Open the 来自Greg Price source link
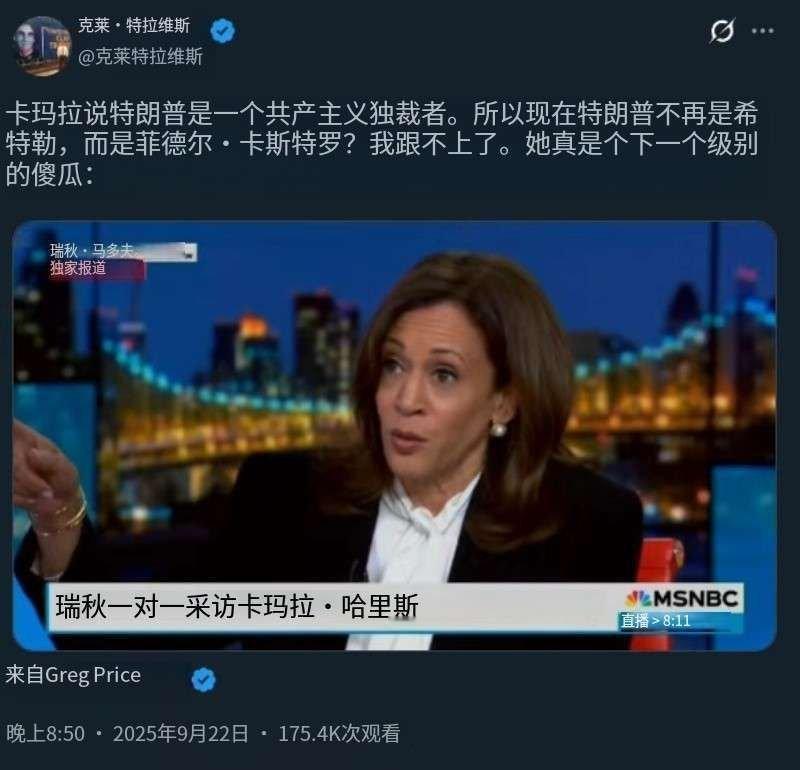 (x=73, y=675)
